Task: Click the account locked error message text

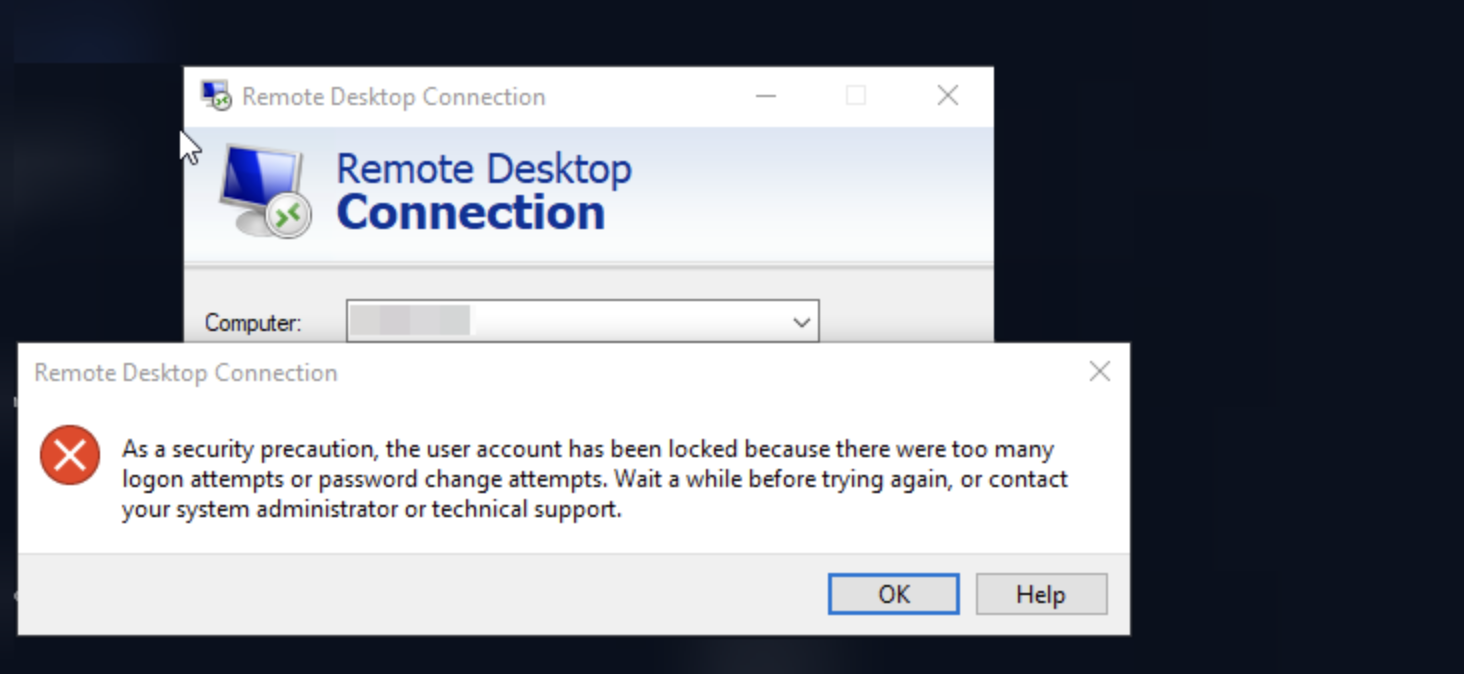Action: tap(590, 479)
